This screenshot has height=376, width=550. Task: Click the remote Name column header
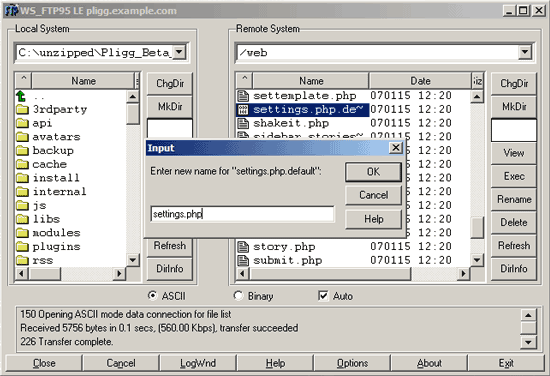pyautogui.click(x=311, y=81)
